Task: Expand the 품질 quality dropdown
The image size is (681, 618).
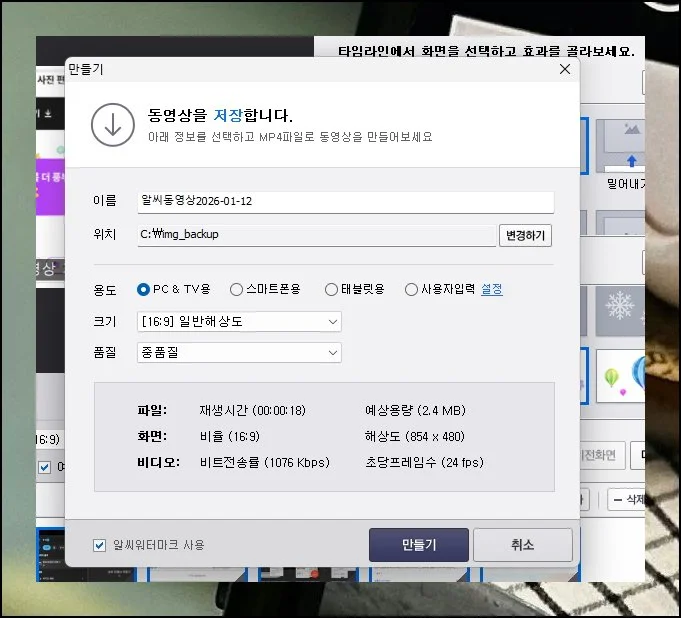Action: click(239, 353)
